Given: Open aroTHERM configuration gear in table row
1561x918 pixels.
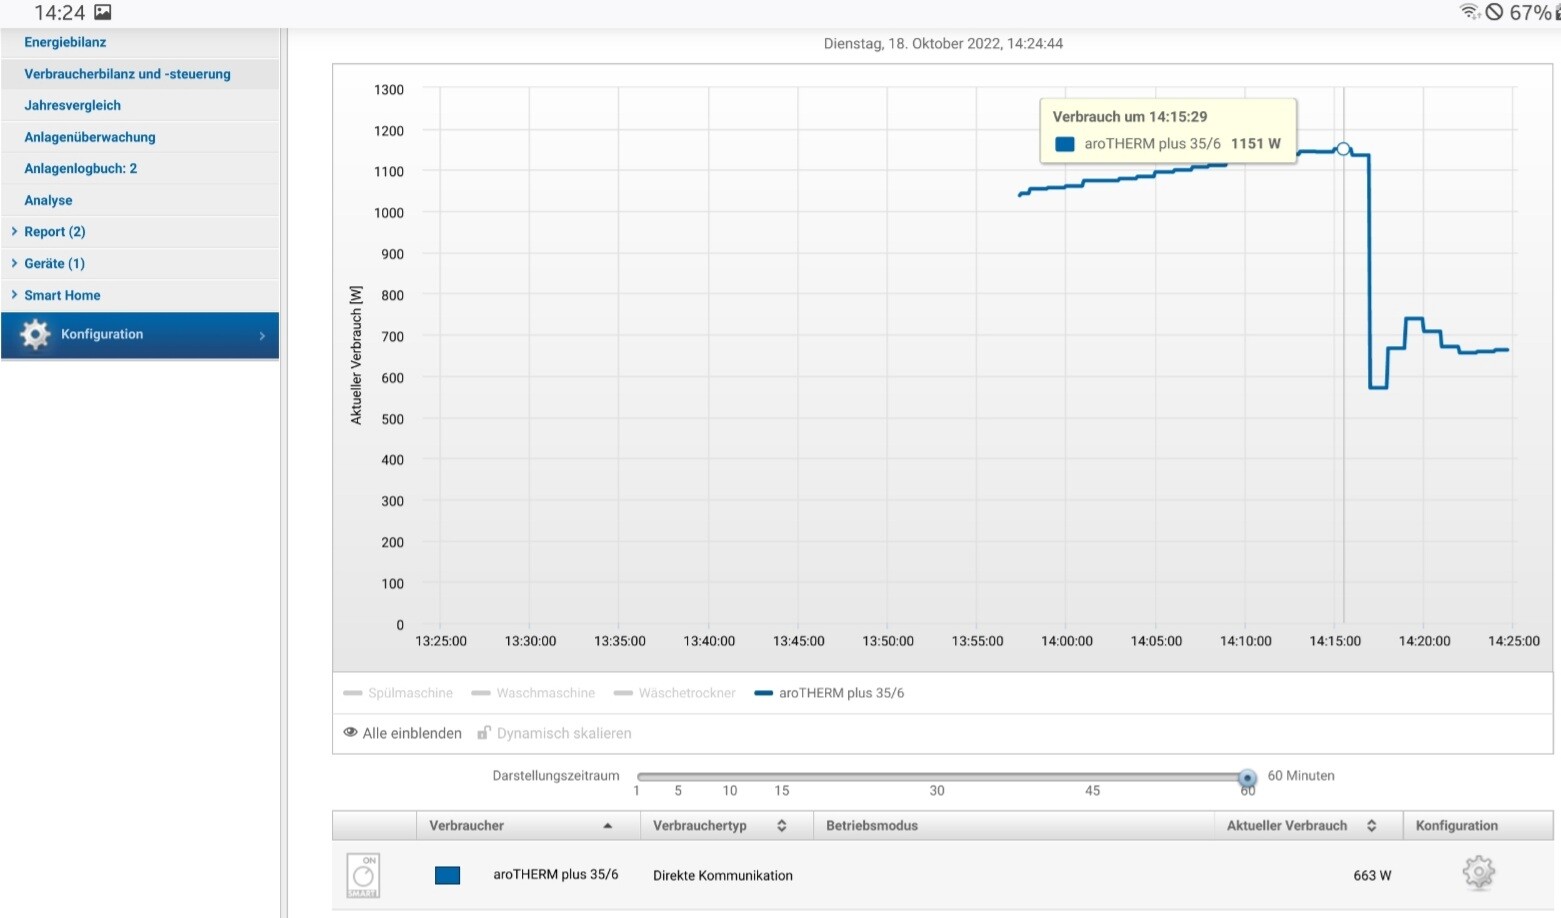Looking at the screenshot, I should pos(1478,873).
